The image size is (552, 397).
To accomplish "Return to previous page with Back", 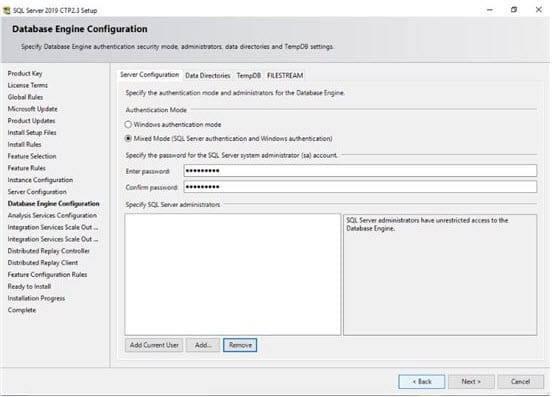I will point(422,382).
